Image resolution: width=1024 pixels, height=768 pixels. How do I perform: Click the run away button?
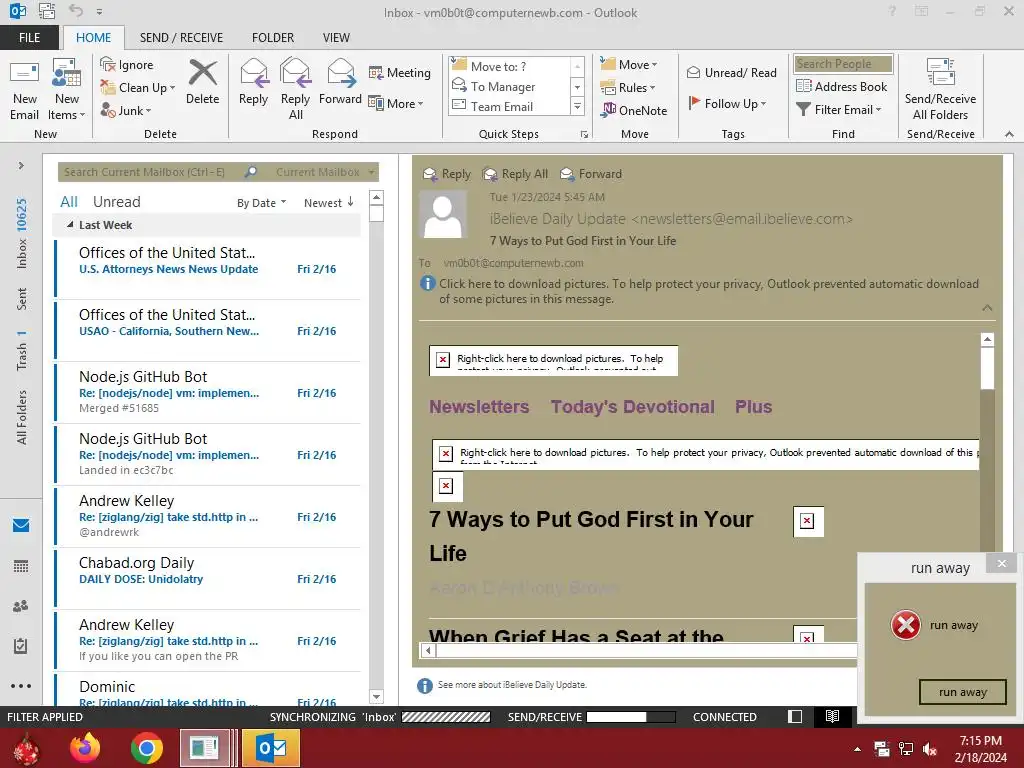coord(963,692)
